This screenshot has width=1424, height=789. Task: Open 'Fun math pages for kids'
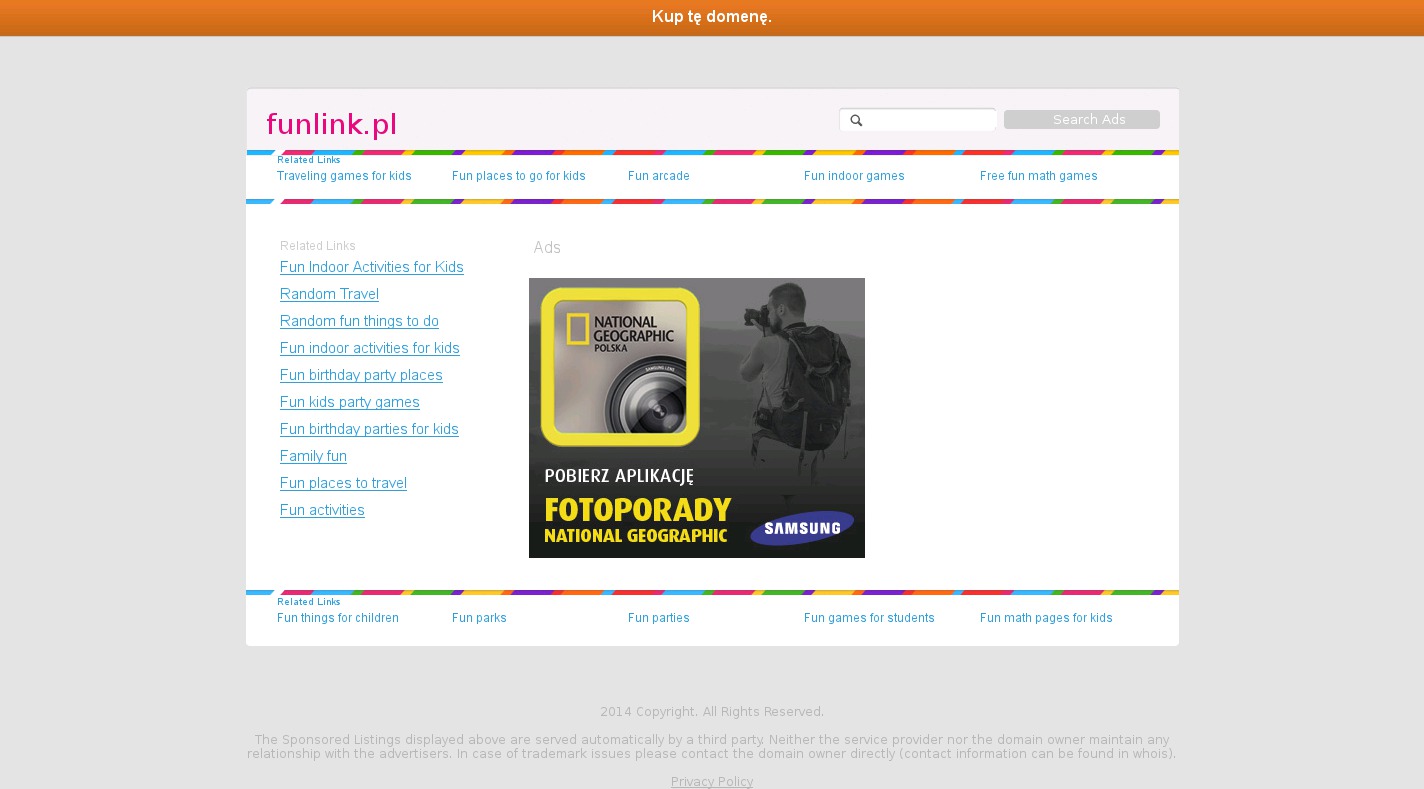tap(1046, 618)
